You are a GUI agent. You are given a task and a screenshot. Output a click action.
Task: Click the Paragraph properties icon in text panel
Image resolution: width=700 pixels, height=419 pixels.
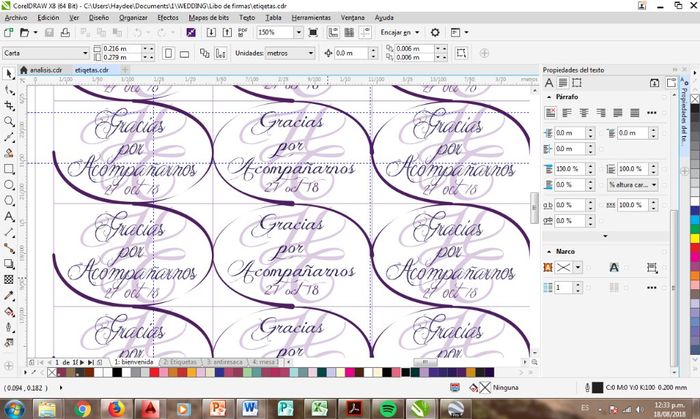[x=562, y=81]
